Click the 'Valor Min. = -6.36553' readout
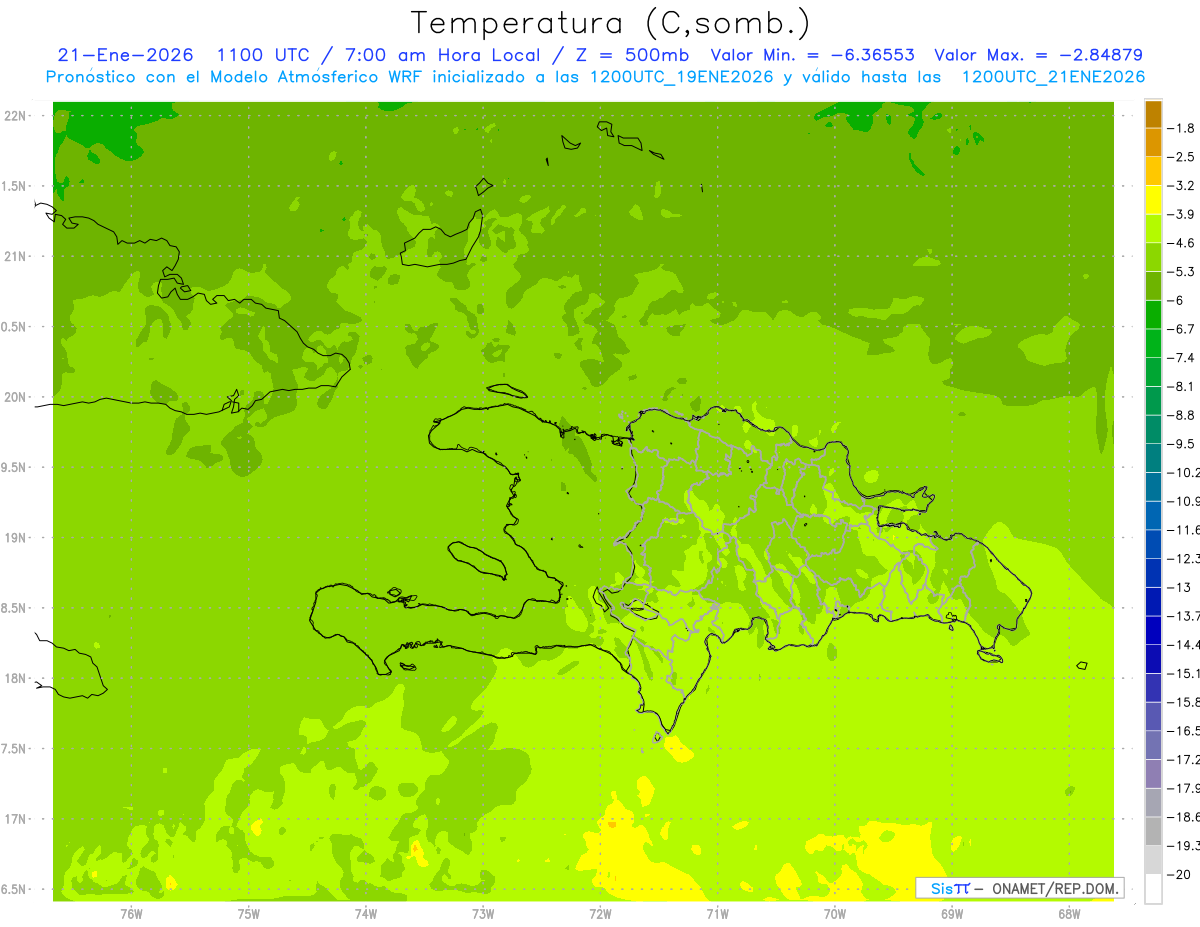The height and width of the screenshot is (927, 1200). point(812,55)
